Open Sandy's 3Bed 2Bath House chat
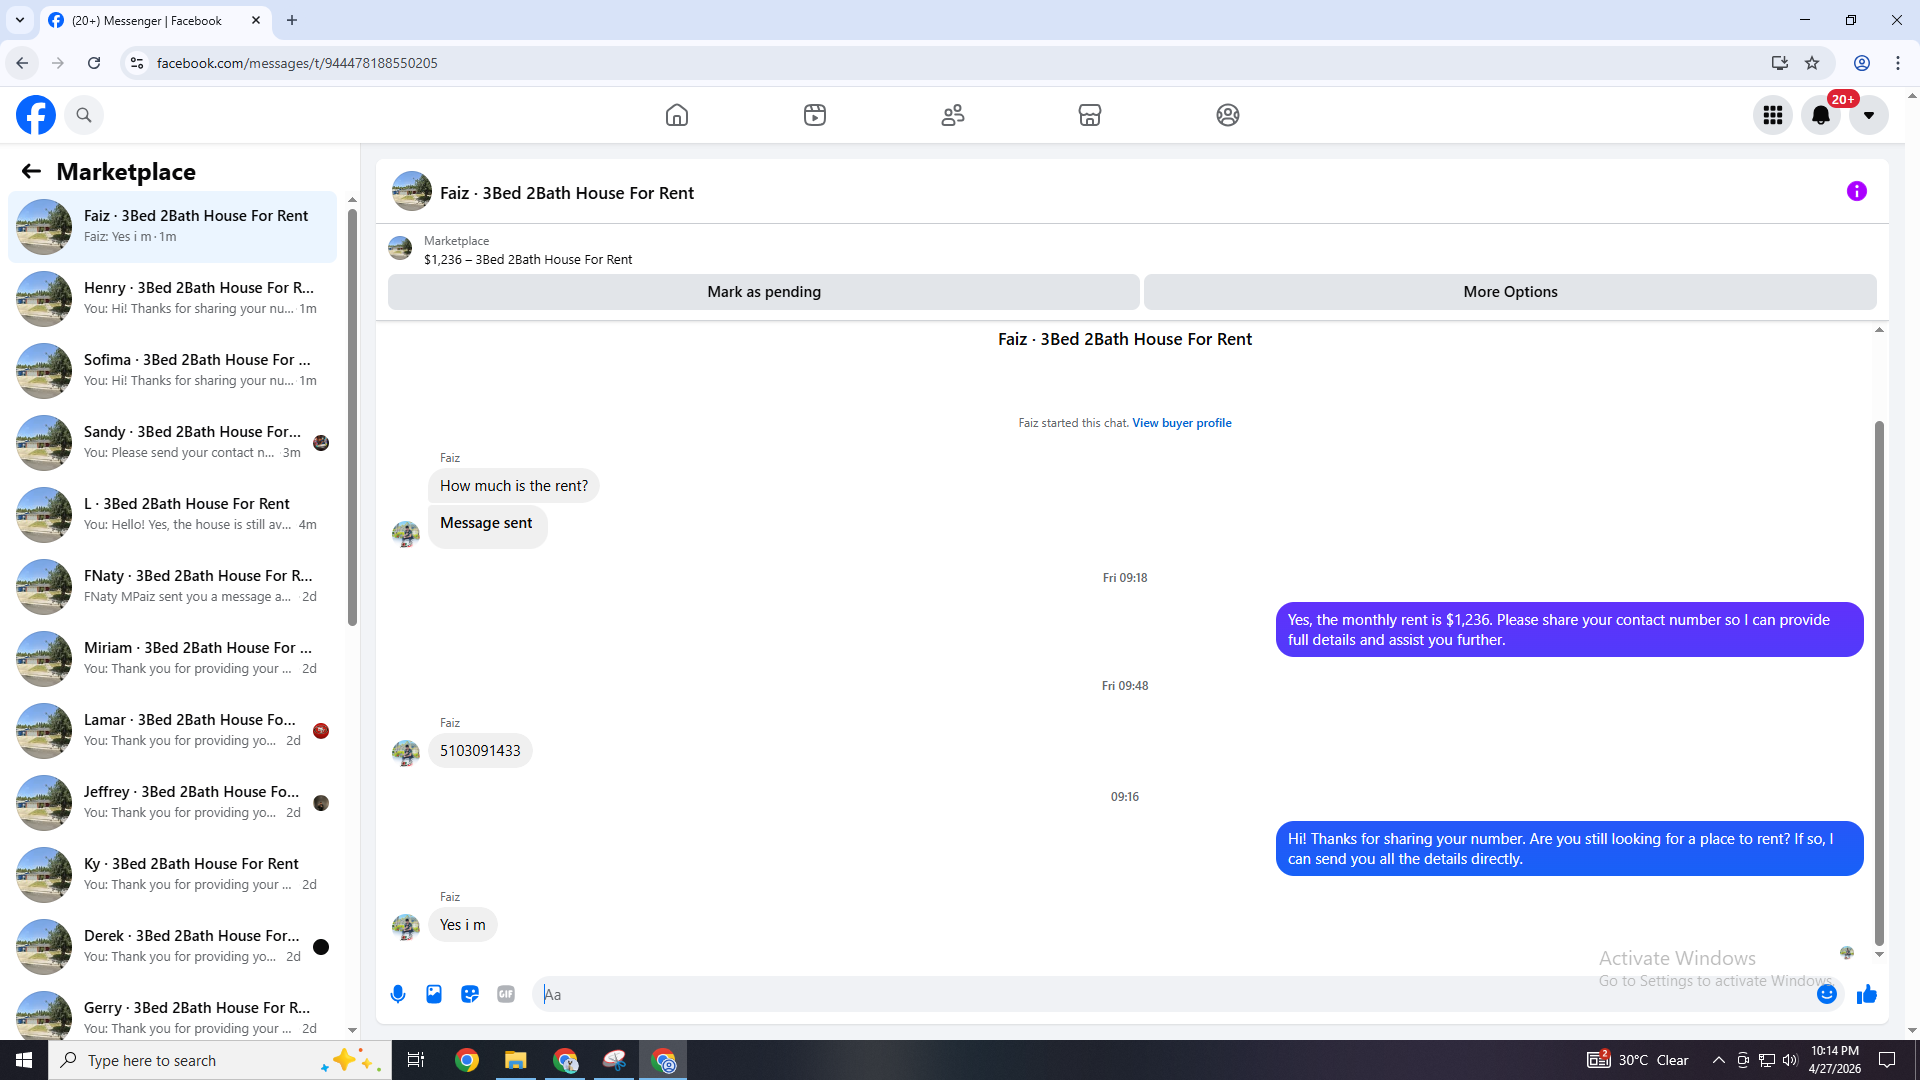The height and width of the screenshot is (1080, 1920). (x=172, y=443)
